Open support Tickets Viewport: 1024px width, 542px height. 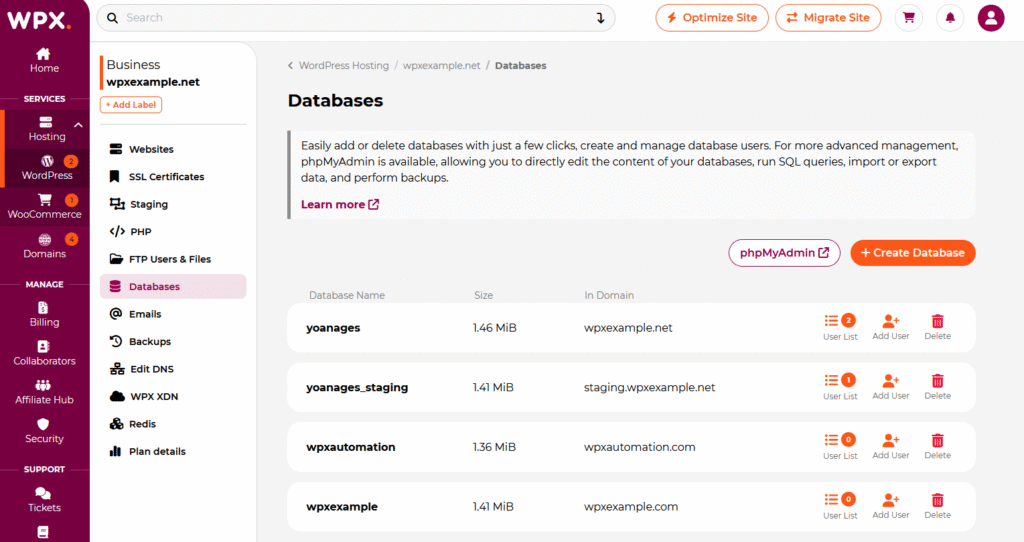click(44, 500)
